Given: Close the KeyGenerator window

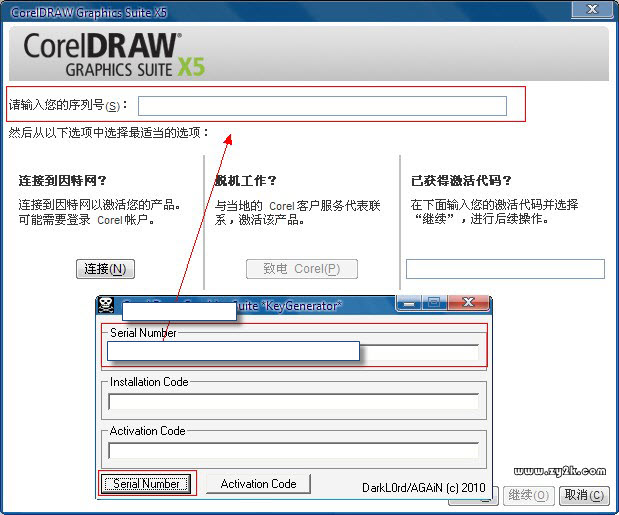Looking at the screenshot, I should 468,303.
